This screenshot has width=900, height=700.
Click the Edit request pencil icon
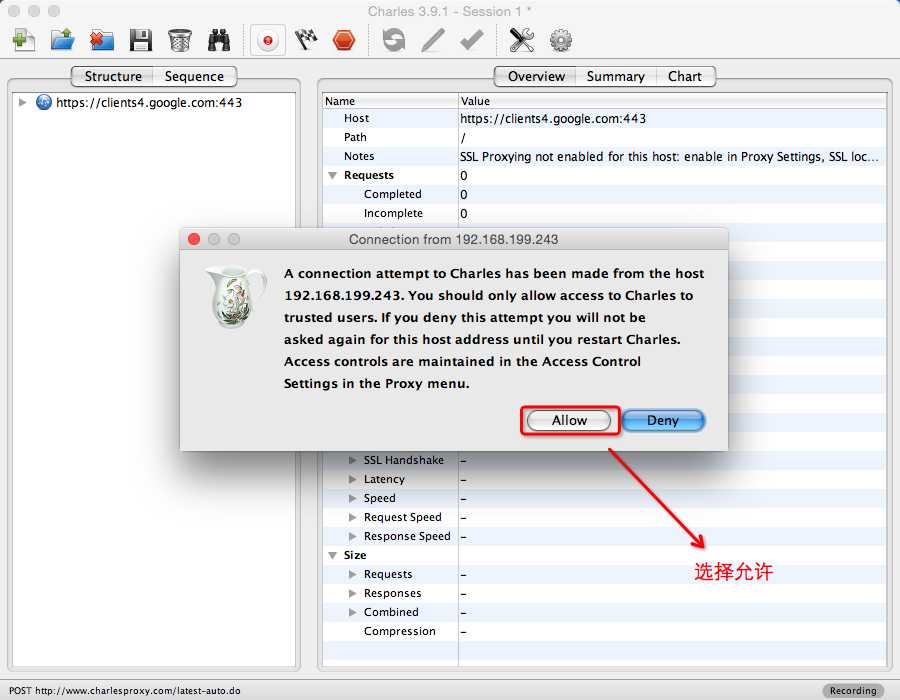pos(433,41)
